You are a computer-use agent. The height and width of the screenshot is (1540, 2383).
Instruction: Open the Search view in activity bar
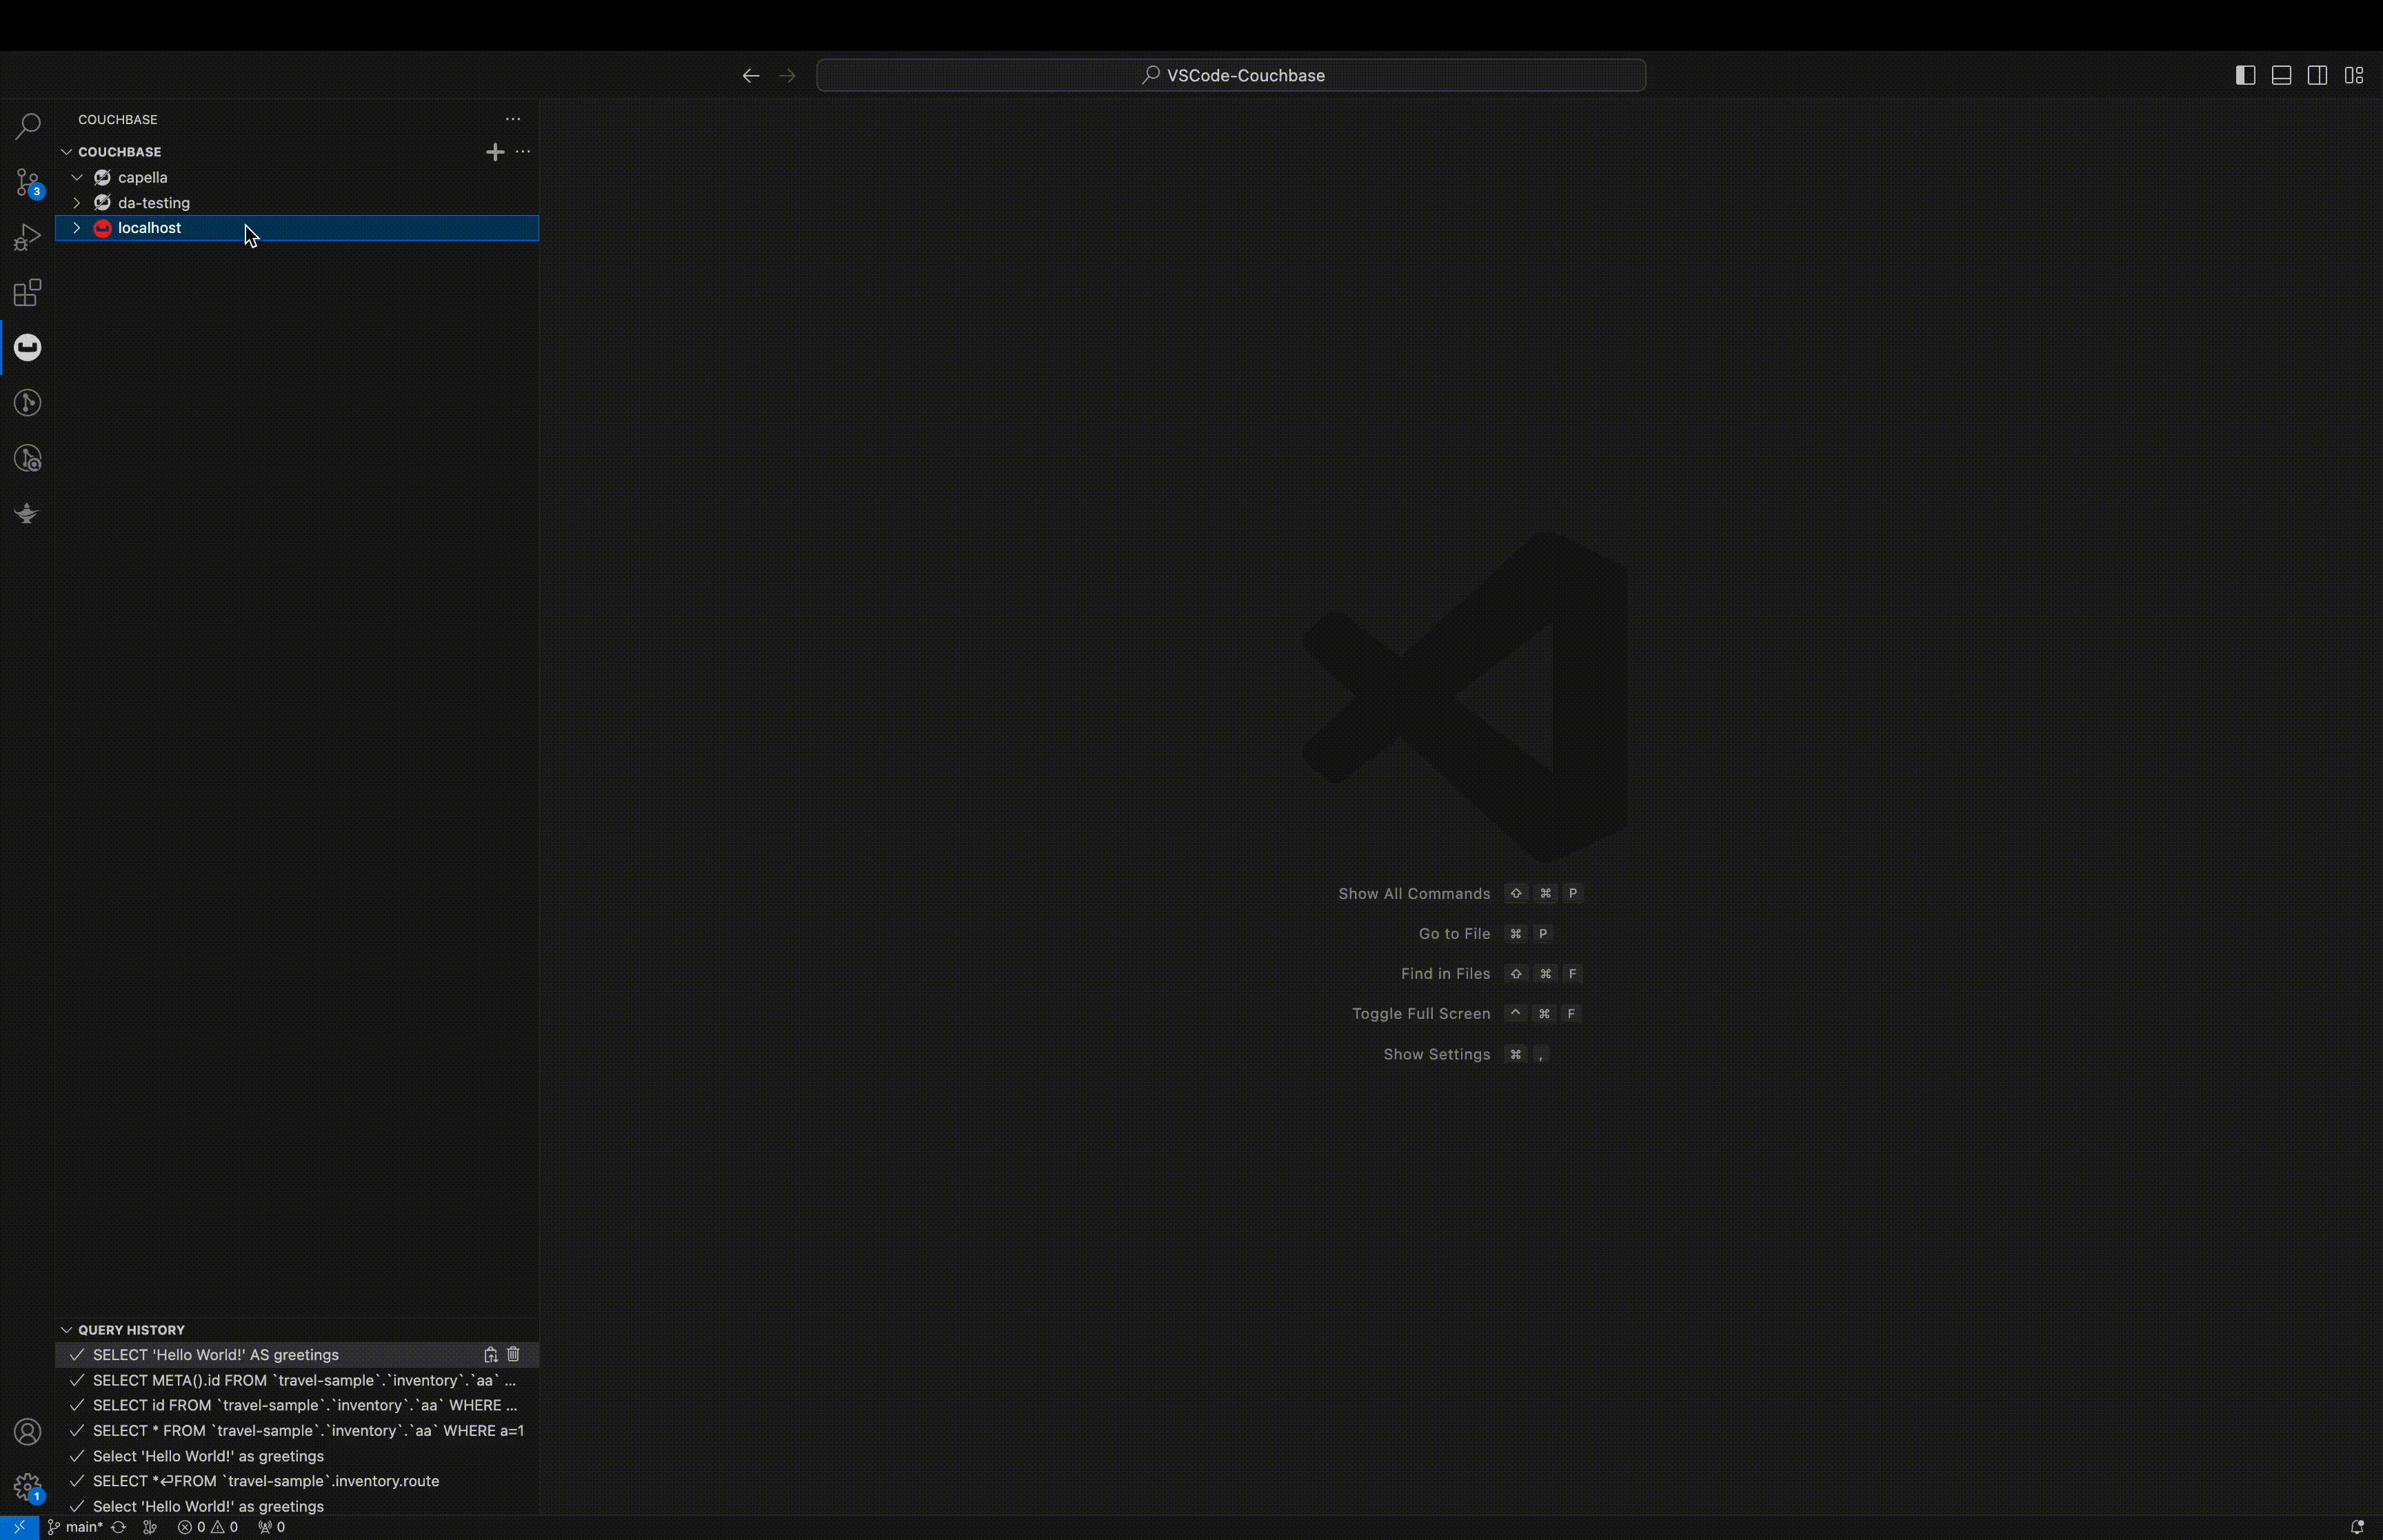click(28, 126)
